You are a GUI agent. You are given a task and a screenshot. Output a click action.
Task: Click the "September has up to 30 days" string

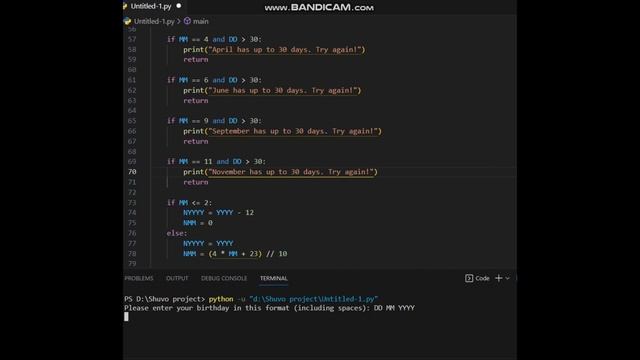click(x=293, y=131)
